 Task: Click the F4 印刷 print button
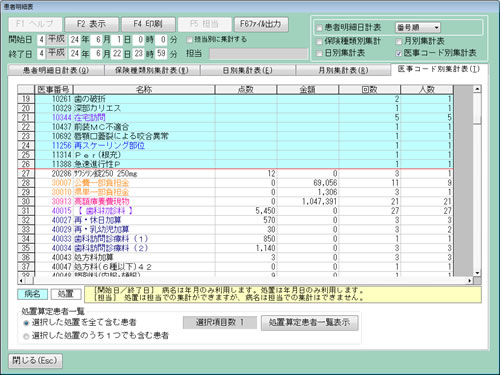148,24
